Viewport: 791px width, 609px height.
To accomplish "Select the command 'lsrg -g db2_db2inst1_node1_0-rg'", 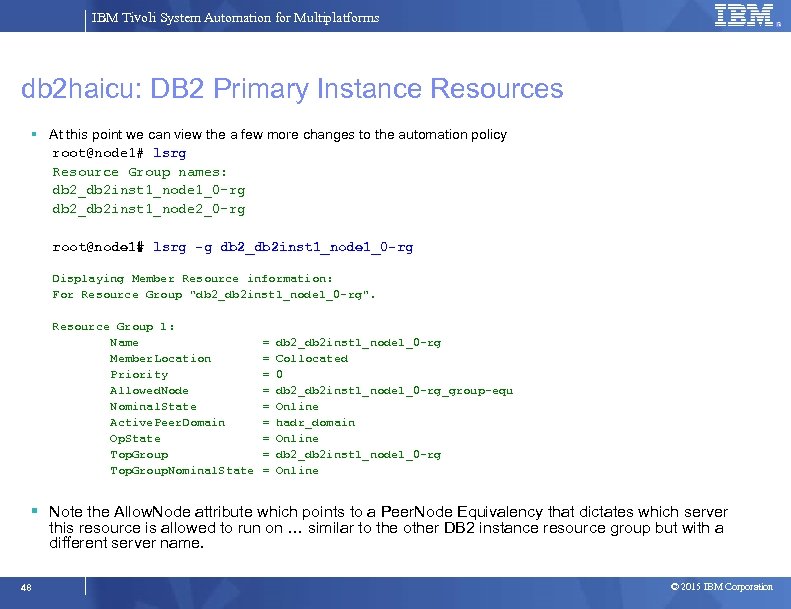I will coord(283,247).
